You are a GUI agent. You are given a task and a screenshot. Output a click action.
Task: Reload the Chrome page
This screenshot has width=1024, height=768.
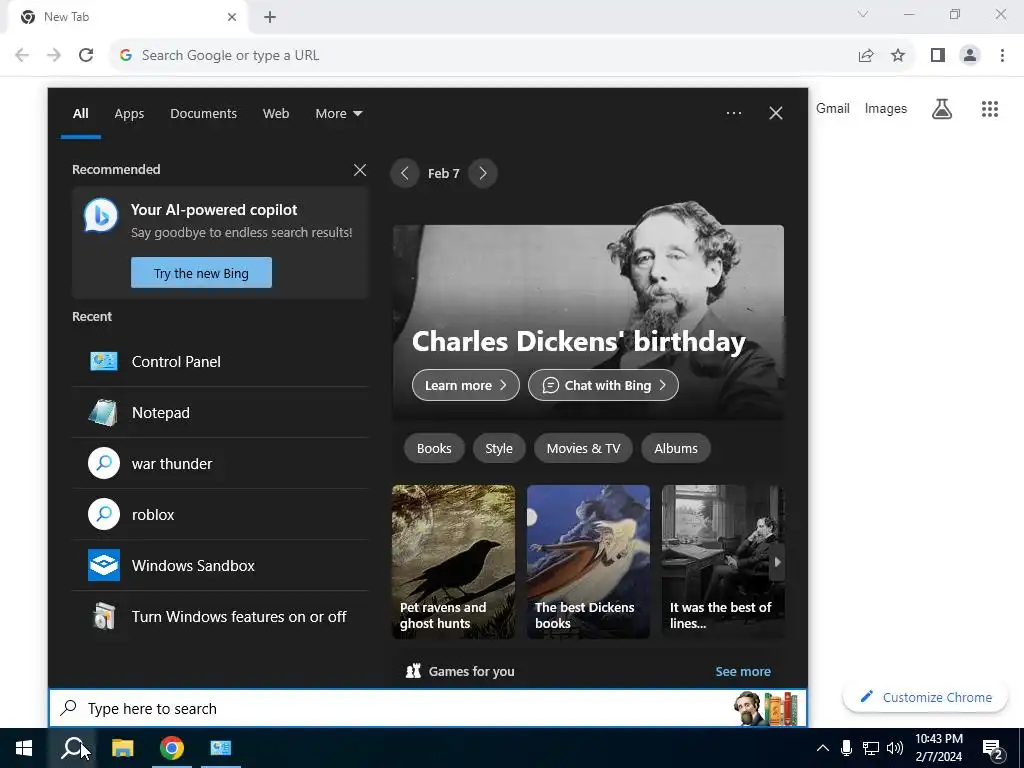(86, 56)
